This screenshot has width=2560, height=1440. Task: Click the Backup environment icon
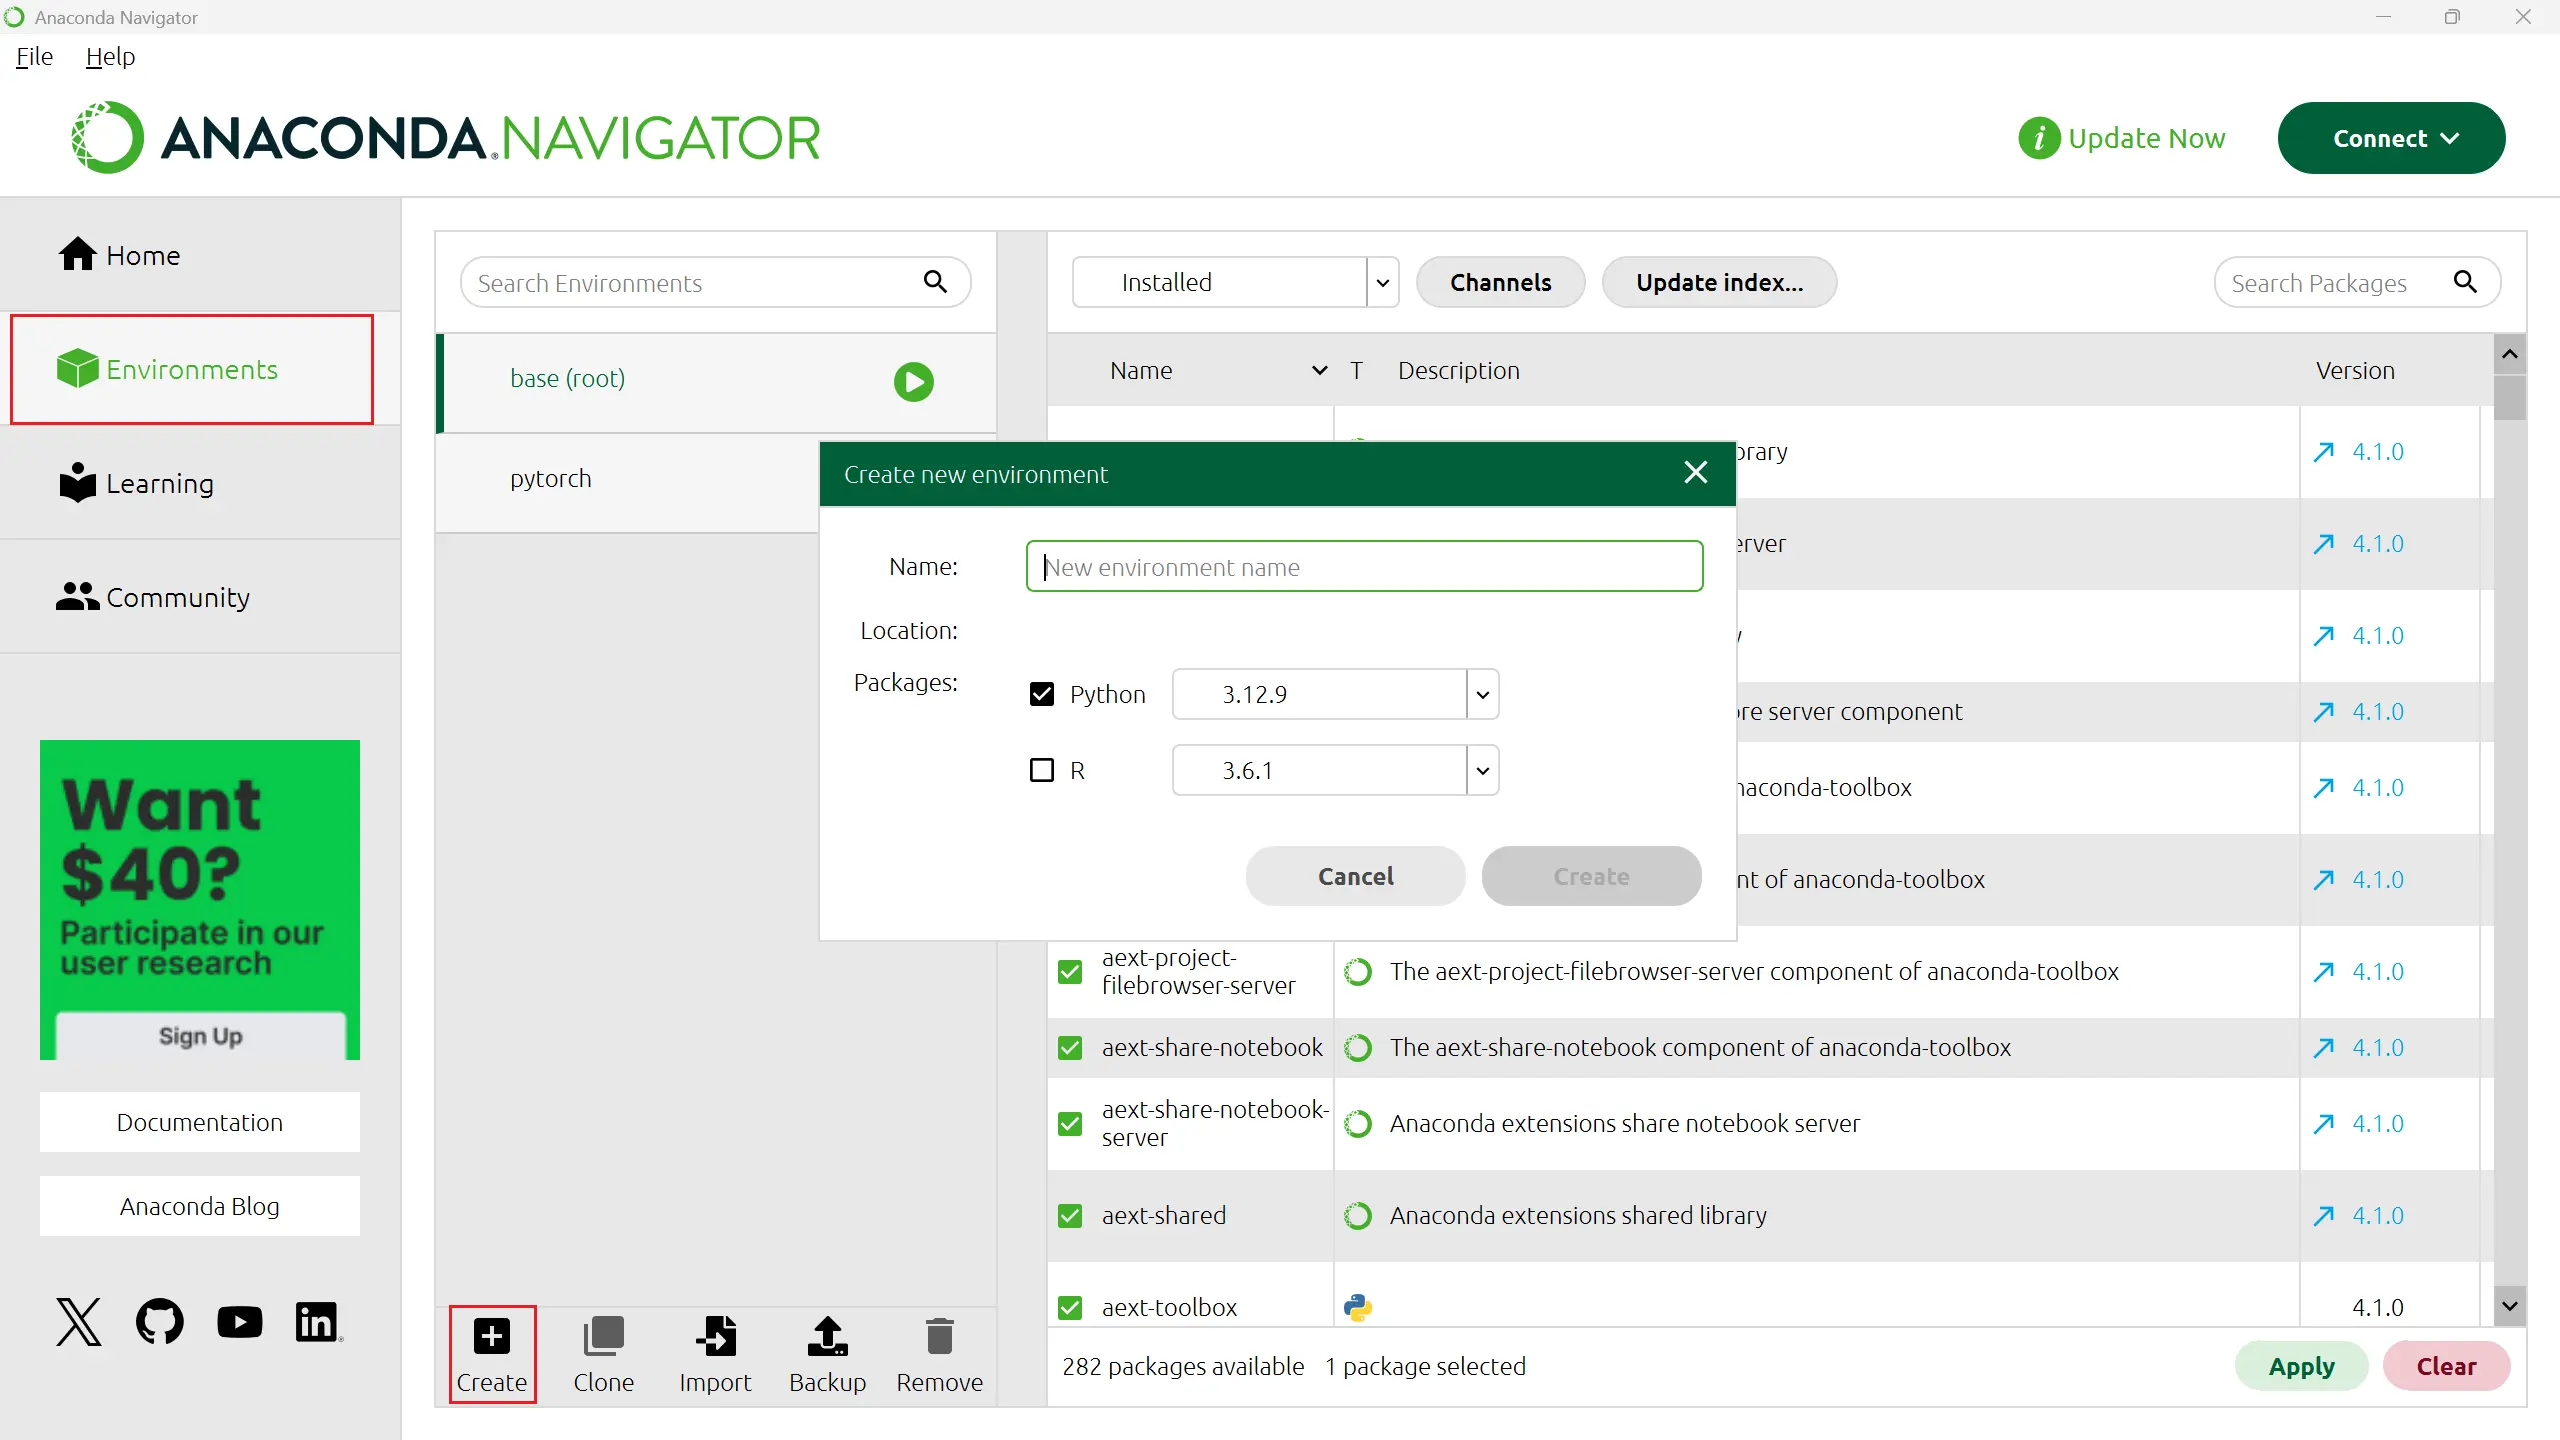coord(827,1336)
